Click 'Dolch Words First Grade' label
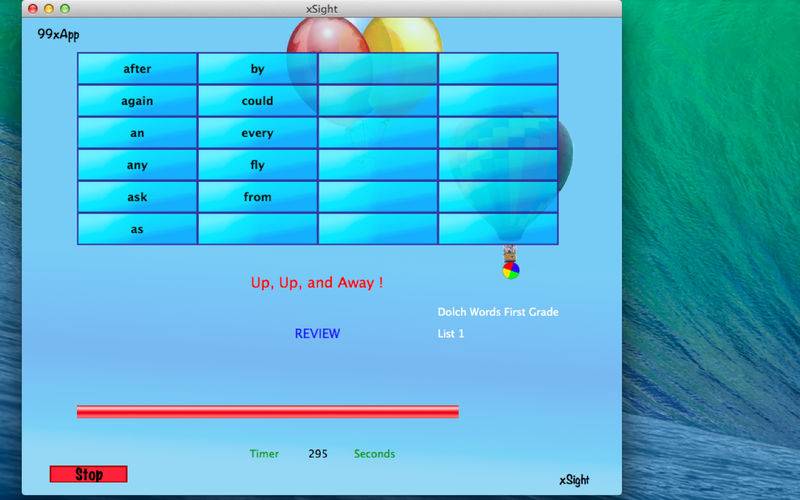Viewport: 800px width, 500px height. pos(498,312)
